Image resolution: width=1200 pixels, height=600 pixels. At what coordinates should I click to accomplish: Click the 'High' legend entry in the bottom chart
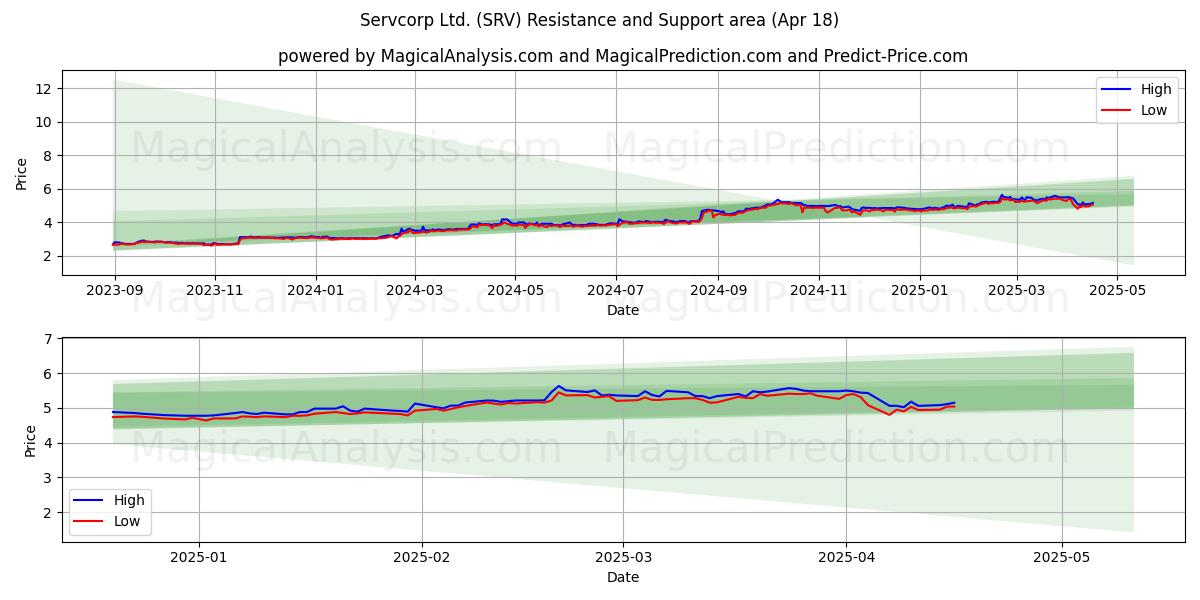(x=129, y=500)
